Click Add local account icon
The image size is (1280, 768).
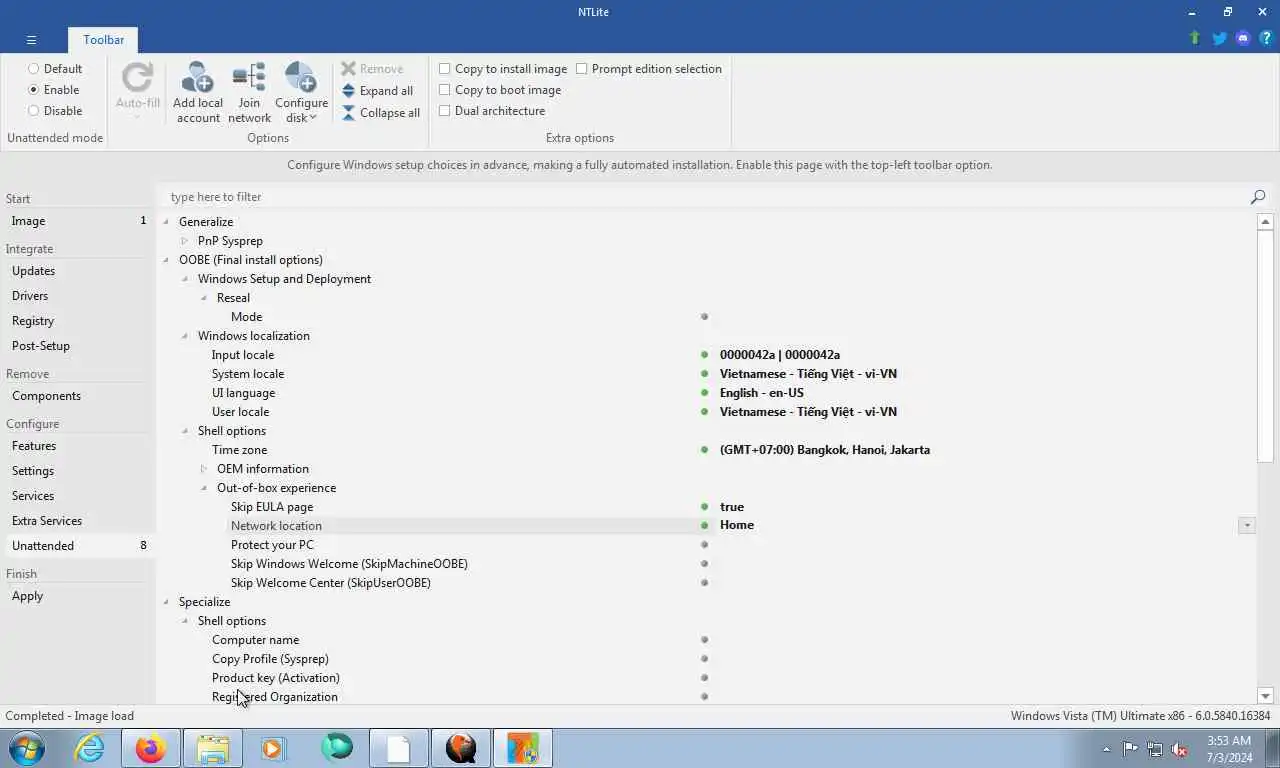coord(198,93)
